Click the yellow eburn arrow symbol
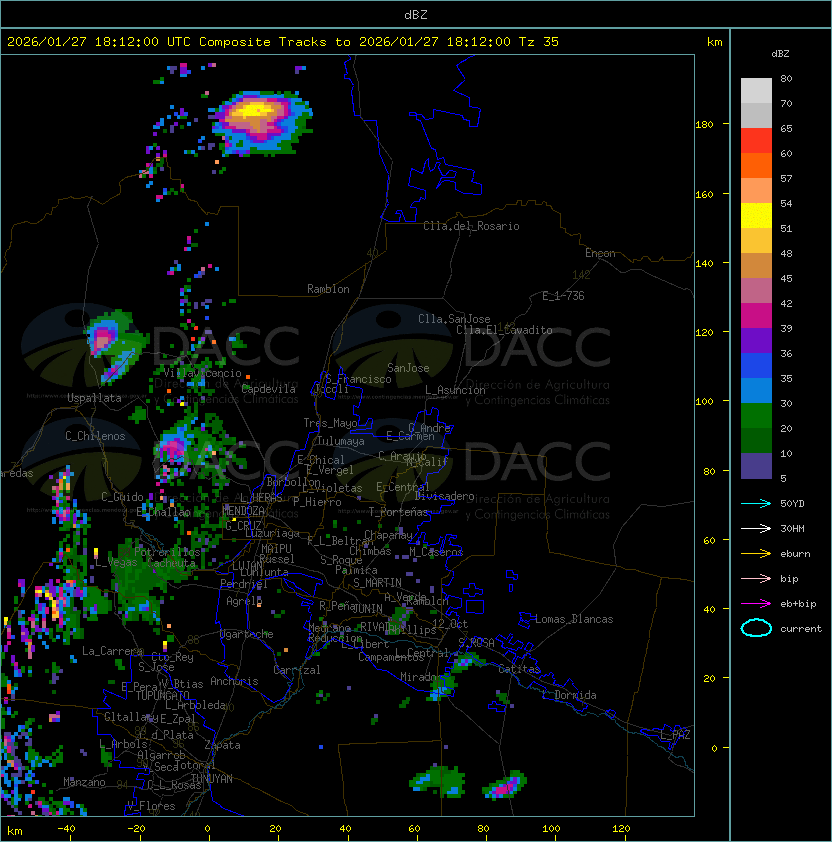The width and height of the screenshot is (832, 842). pyautogui.click(x=756, y=554)
